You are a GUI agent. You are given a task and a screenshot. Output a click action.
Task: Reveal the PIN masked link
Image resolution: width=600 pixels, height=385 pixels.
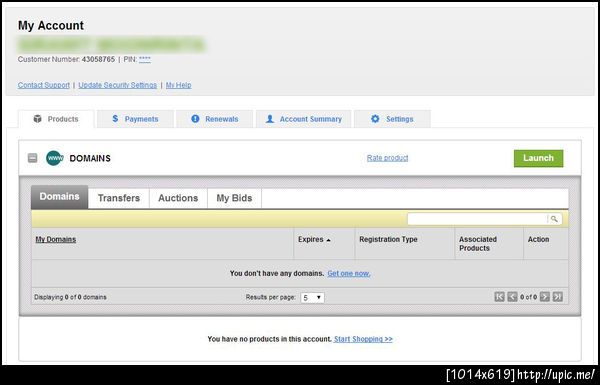(x=145, y=59)
